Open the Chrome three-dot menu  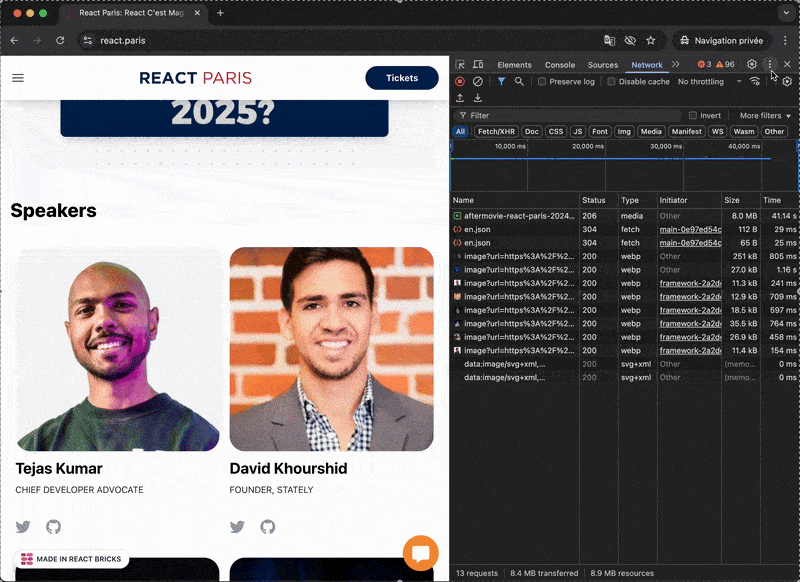pyautogui.click(x=785, y=40)
